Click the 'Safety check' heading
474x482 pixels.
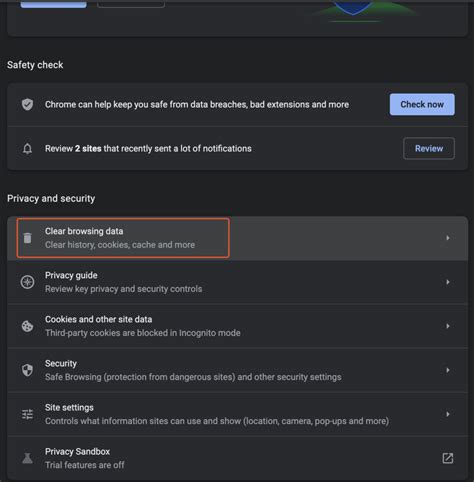coord(35,65)
